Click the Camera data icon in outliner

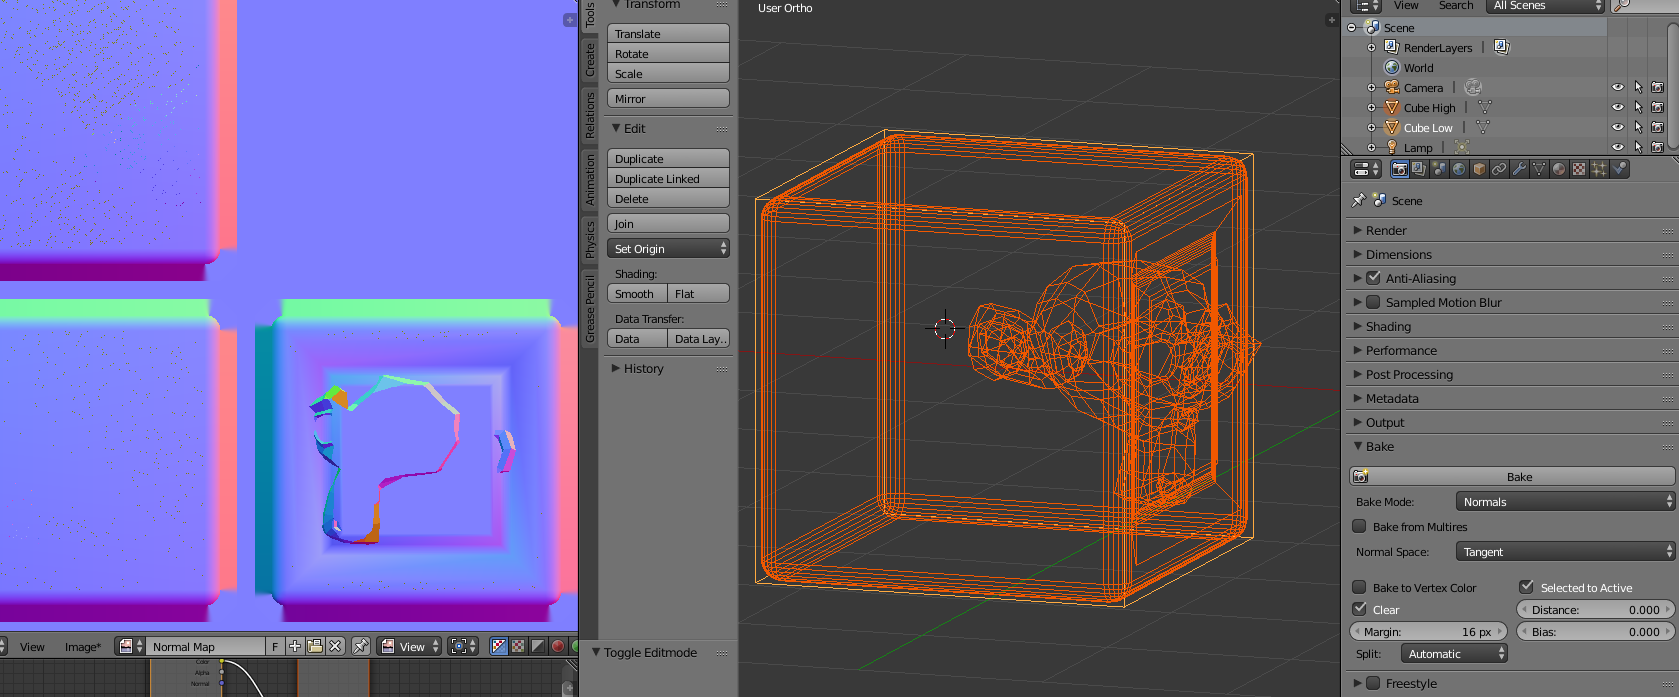1473,87
